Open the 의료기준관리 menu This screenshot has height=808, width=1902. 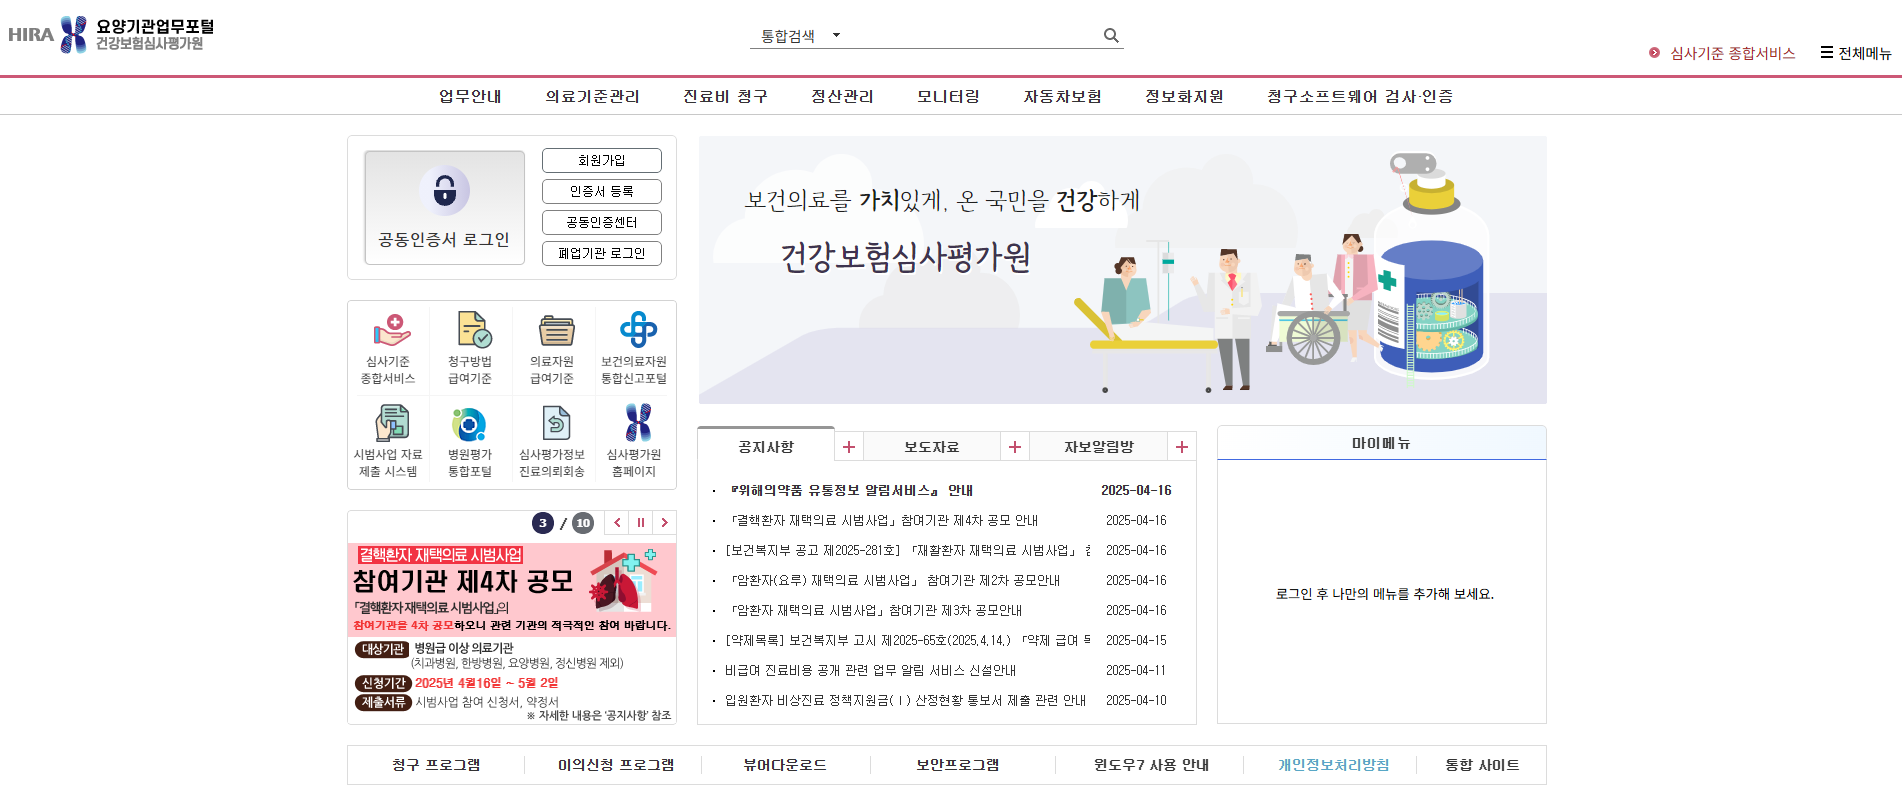click(592, 96)
